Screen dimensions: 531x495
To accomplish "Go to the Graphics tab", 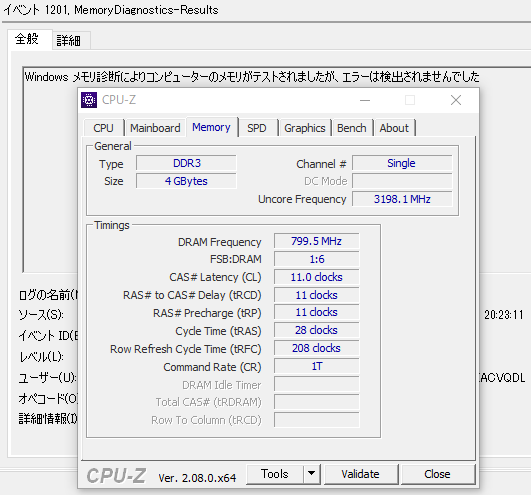I will point(304,128).
